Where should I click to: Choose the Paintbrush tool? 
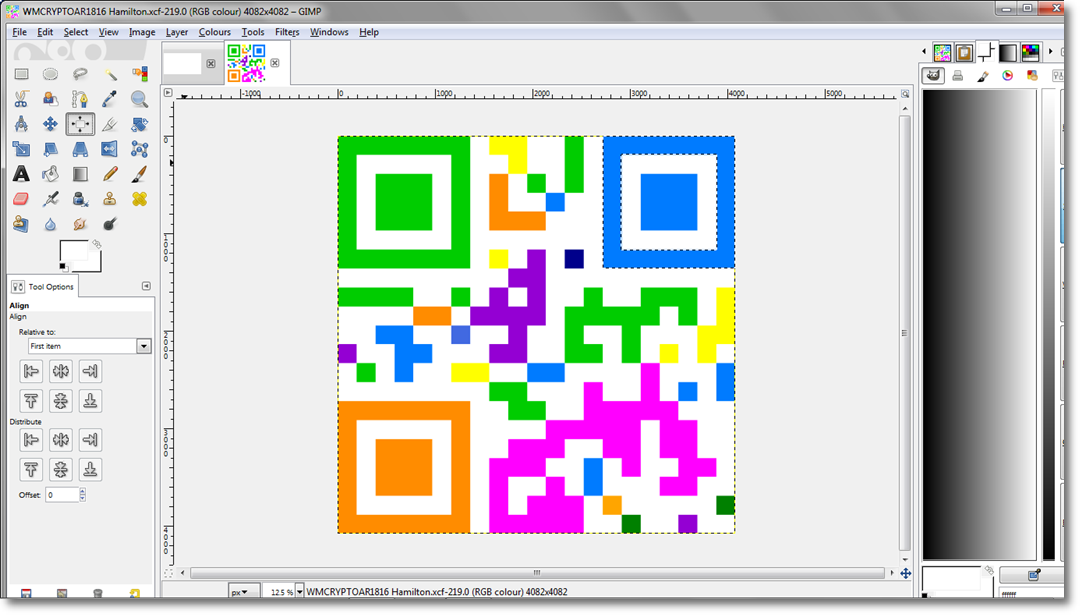(x=139, y=174)
